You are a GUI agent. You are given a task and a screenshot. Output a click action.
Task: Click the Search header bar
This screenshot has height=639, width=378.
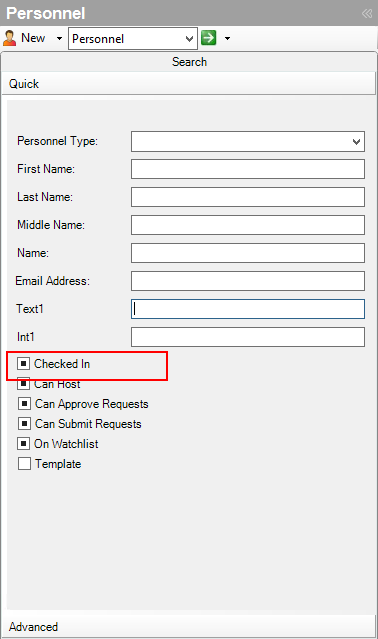coord(189,62)
